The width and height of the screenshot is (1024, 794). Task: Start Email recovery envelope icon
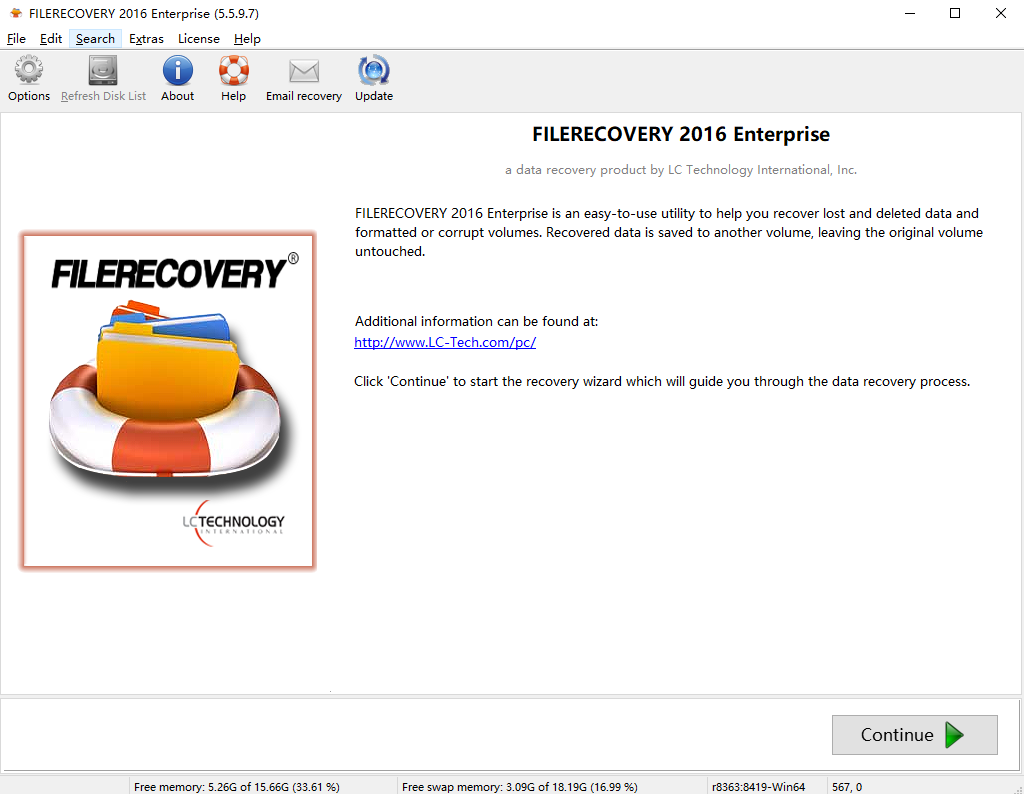tap(304, 71)
